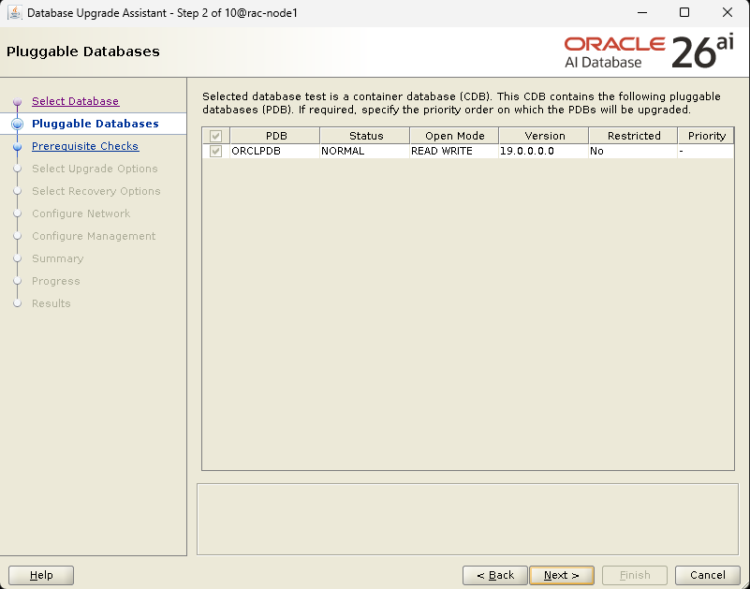Click the NORMAL status cell
This screenshot has width=750, height=589.
(x=365, y=151)
